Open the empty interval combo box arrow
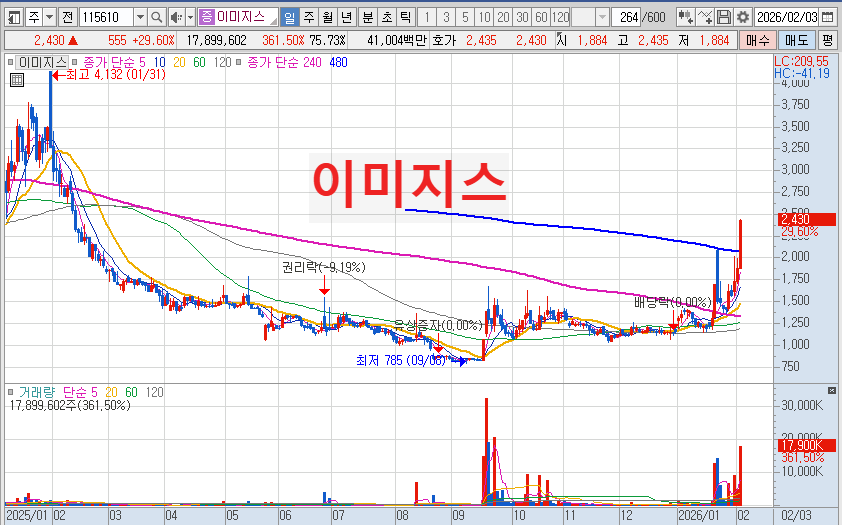Screen dimensions: 842x525 (x=602, y=18)
